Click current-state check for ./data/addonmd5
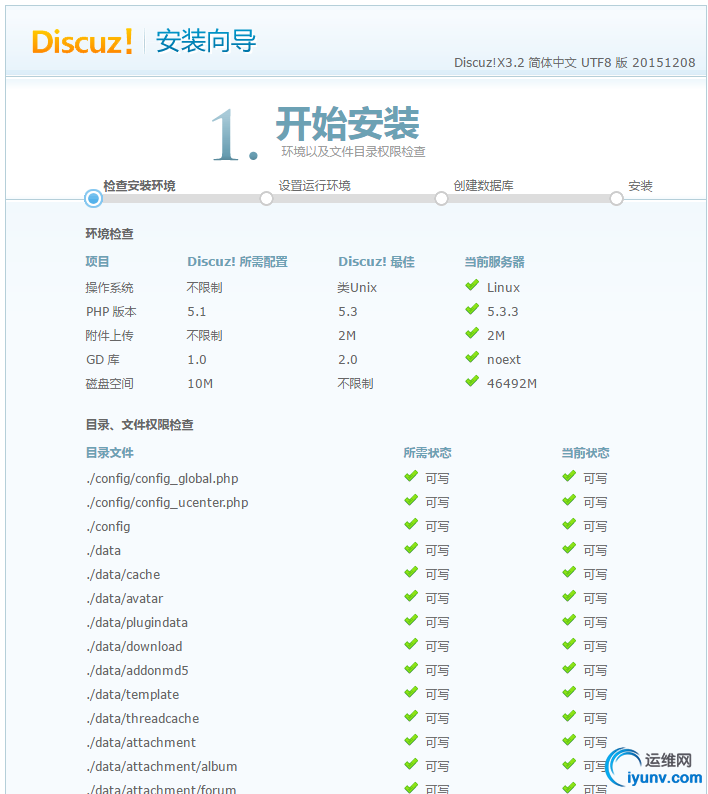This screenshot has height=794, width=708. click(569, 668)
